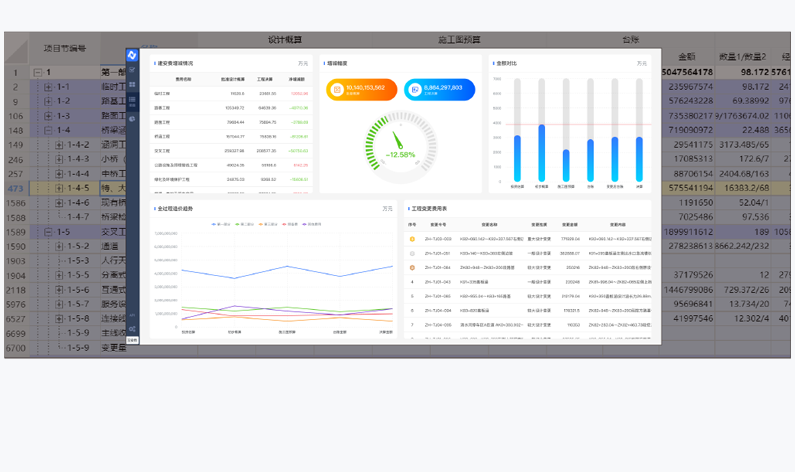This screenshot has width=795, height=472.
Task: Collapse tree row 1 in background table
Action: point(38,73)
